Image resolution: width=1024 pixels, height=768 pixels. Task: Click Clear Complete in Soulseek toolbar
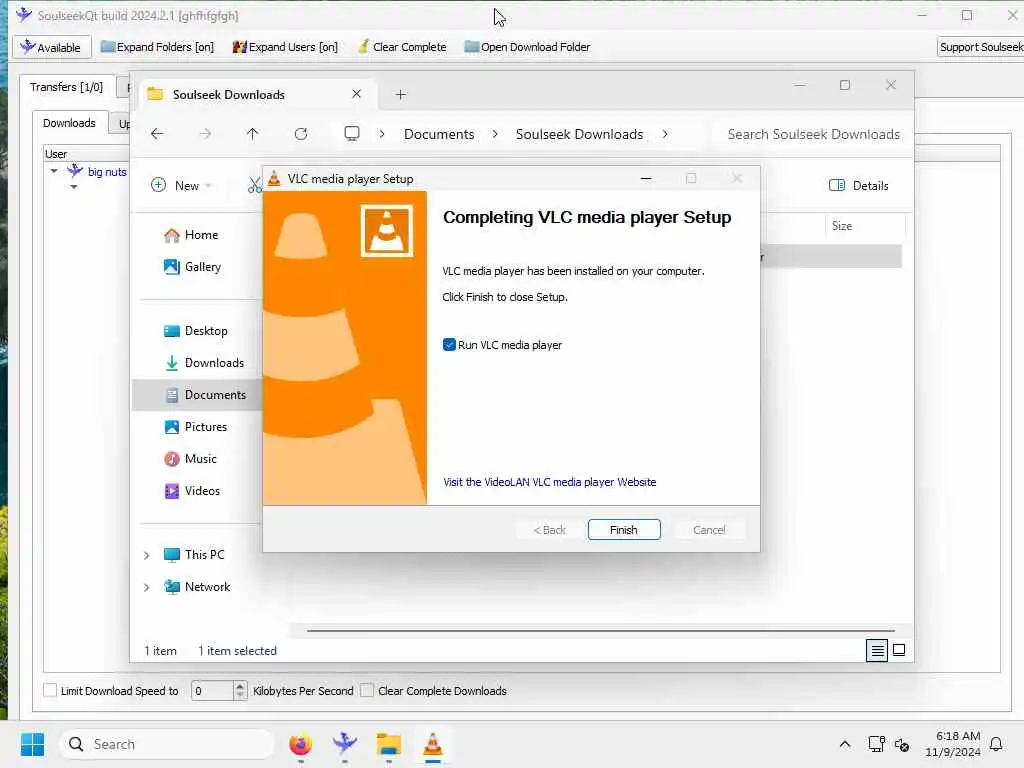(402, 47)
